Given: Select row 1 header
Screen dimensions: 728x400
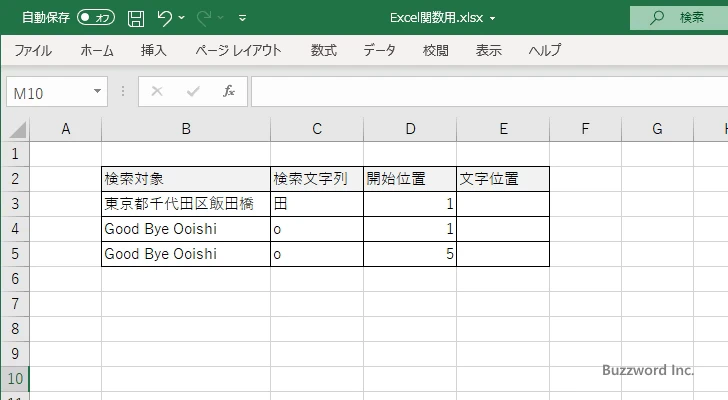Looking at the screenshot, I should [15, 154].
